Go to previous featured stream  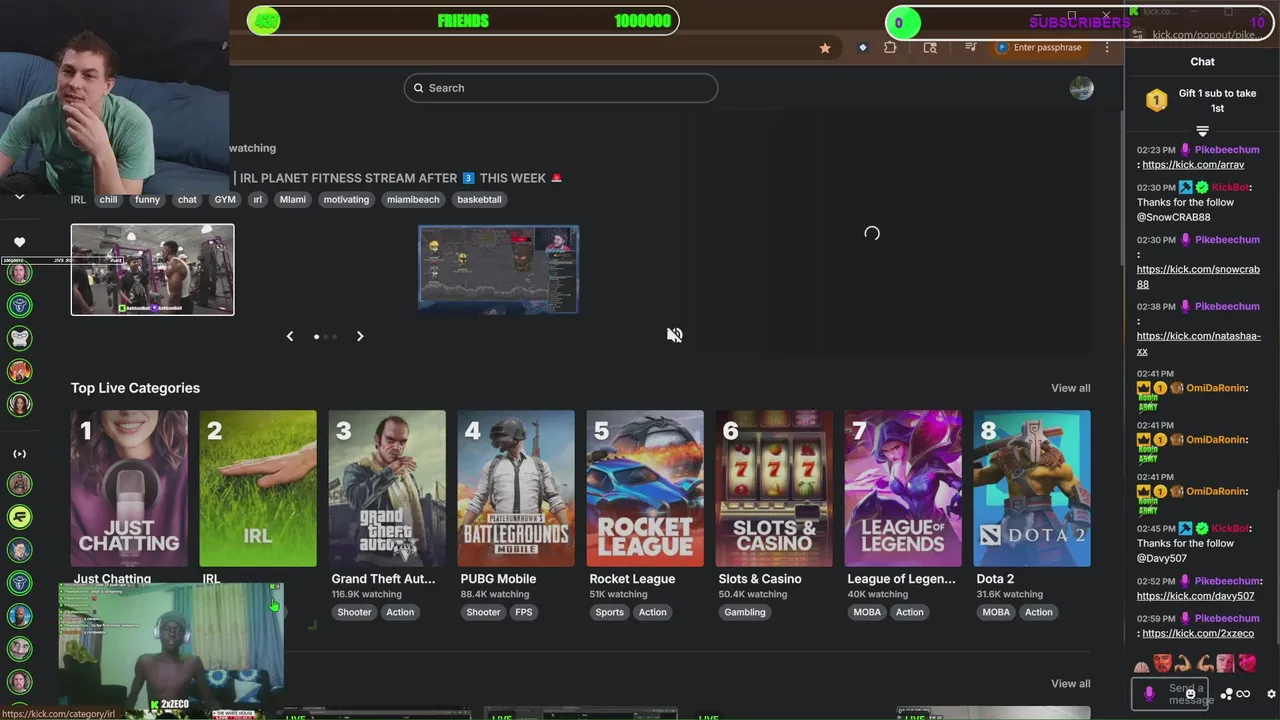tap(290, 336)
